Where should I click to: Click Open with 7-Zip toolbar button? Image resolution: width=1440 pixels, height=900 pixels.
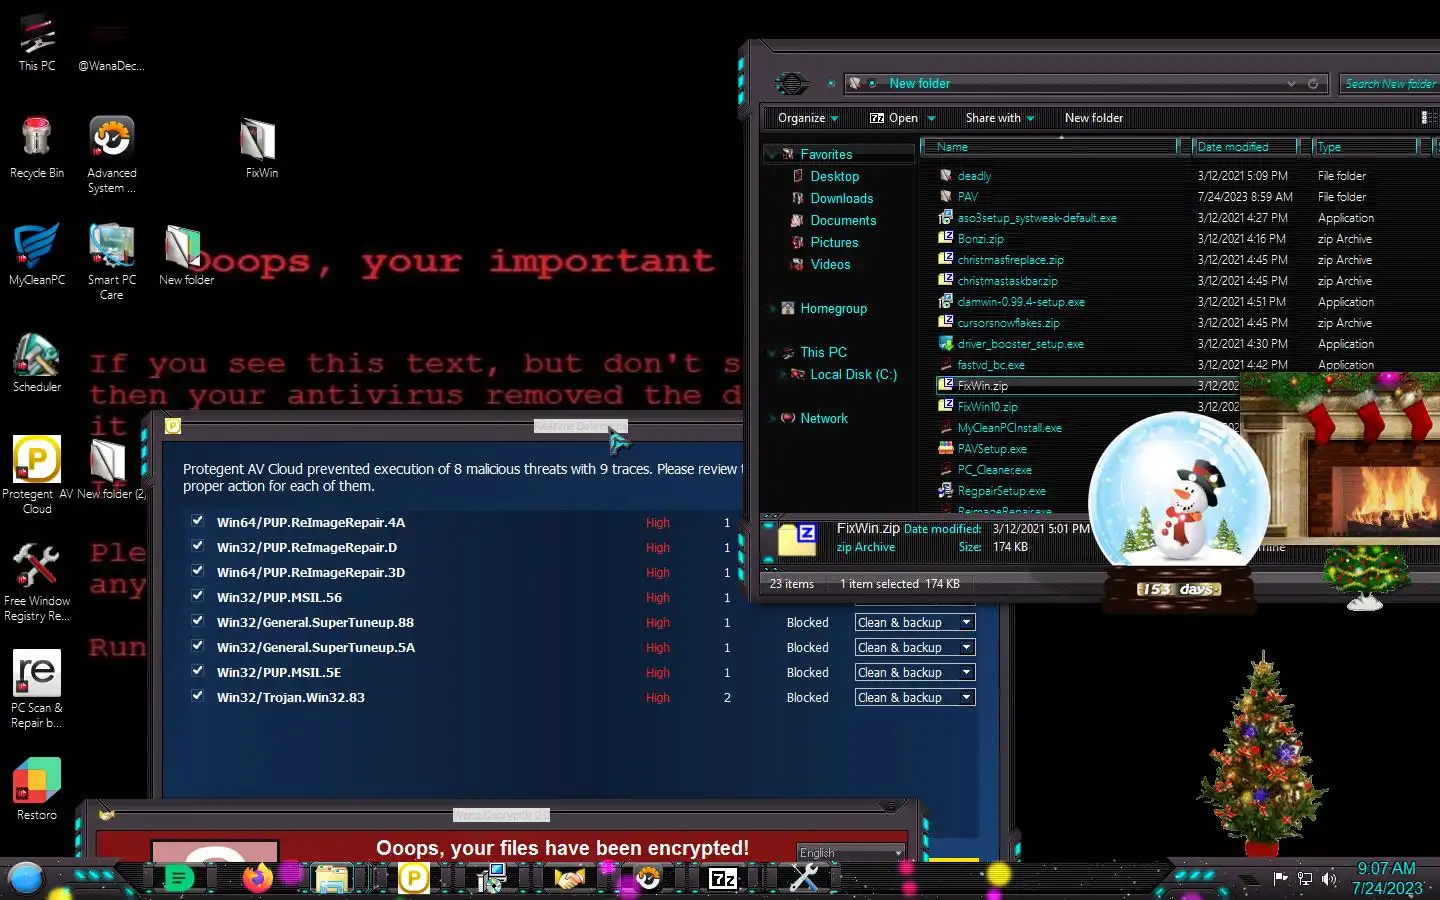893,117
